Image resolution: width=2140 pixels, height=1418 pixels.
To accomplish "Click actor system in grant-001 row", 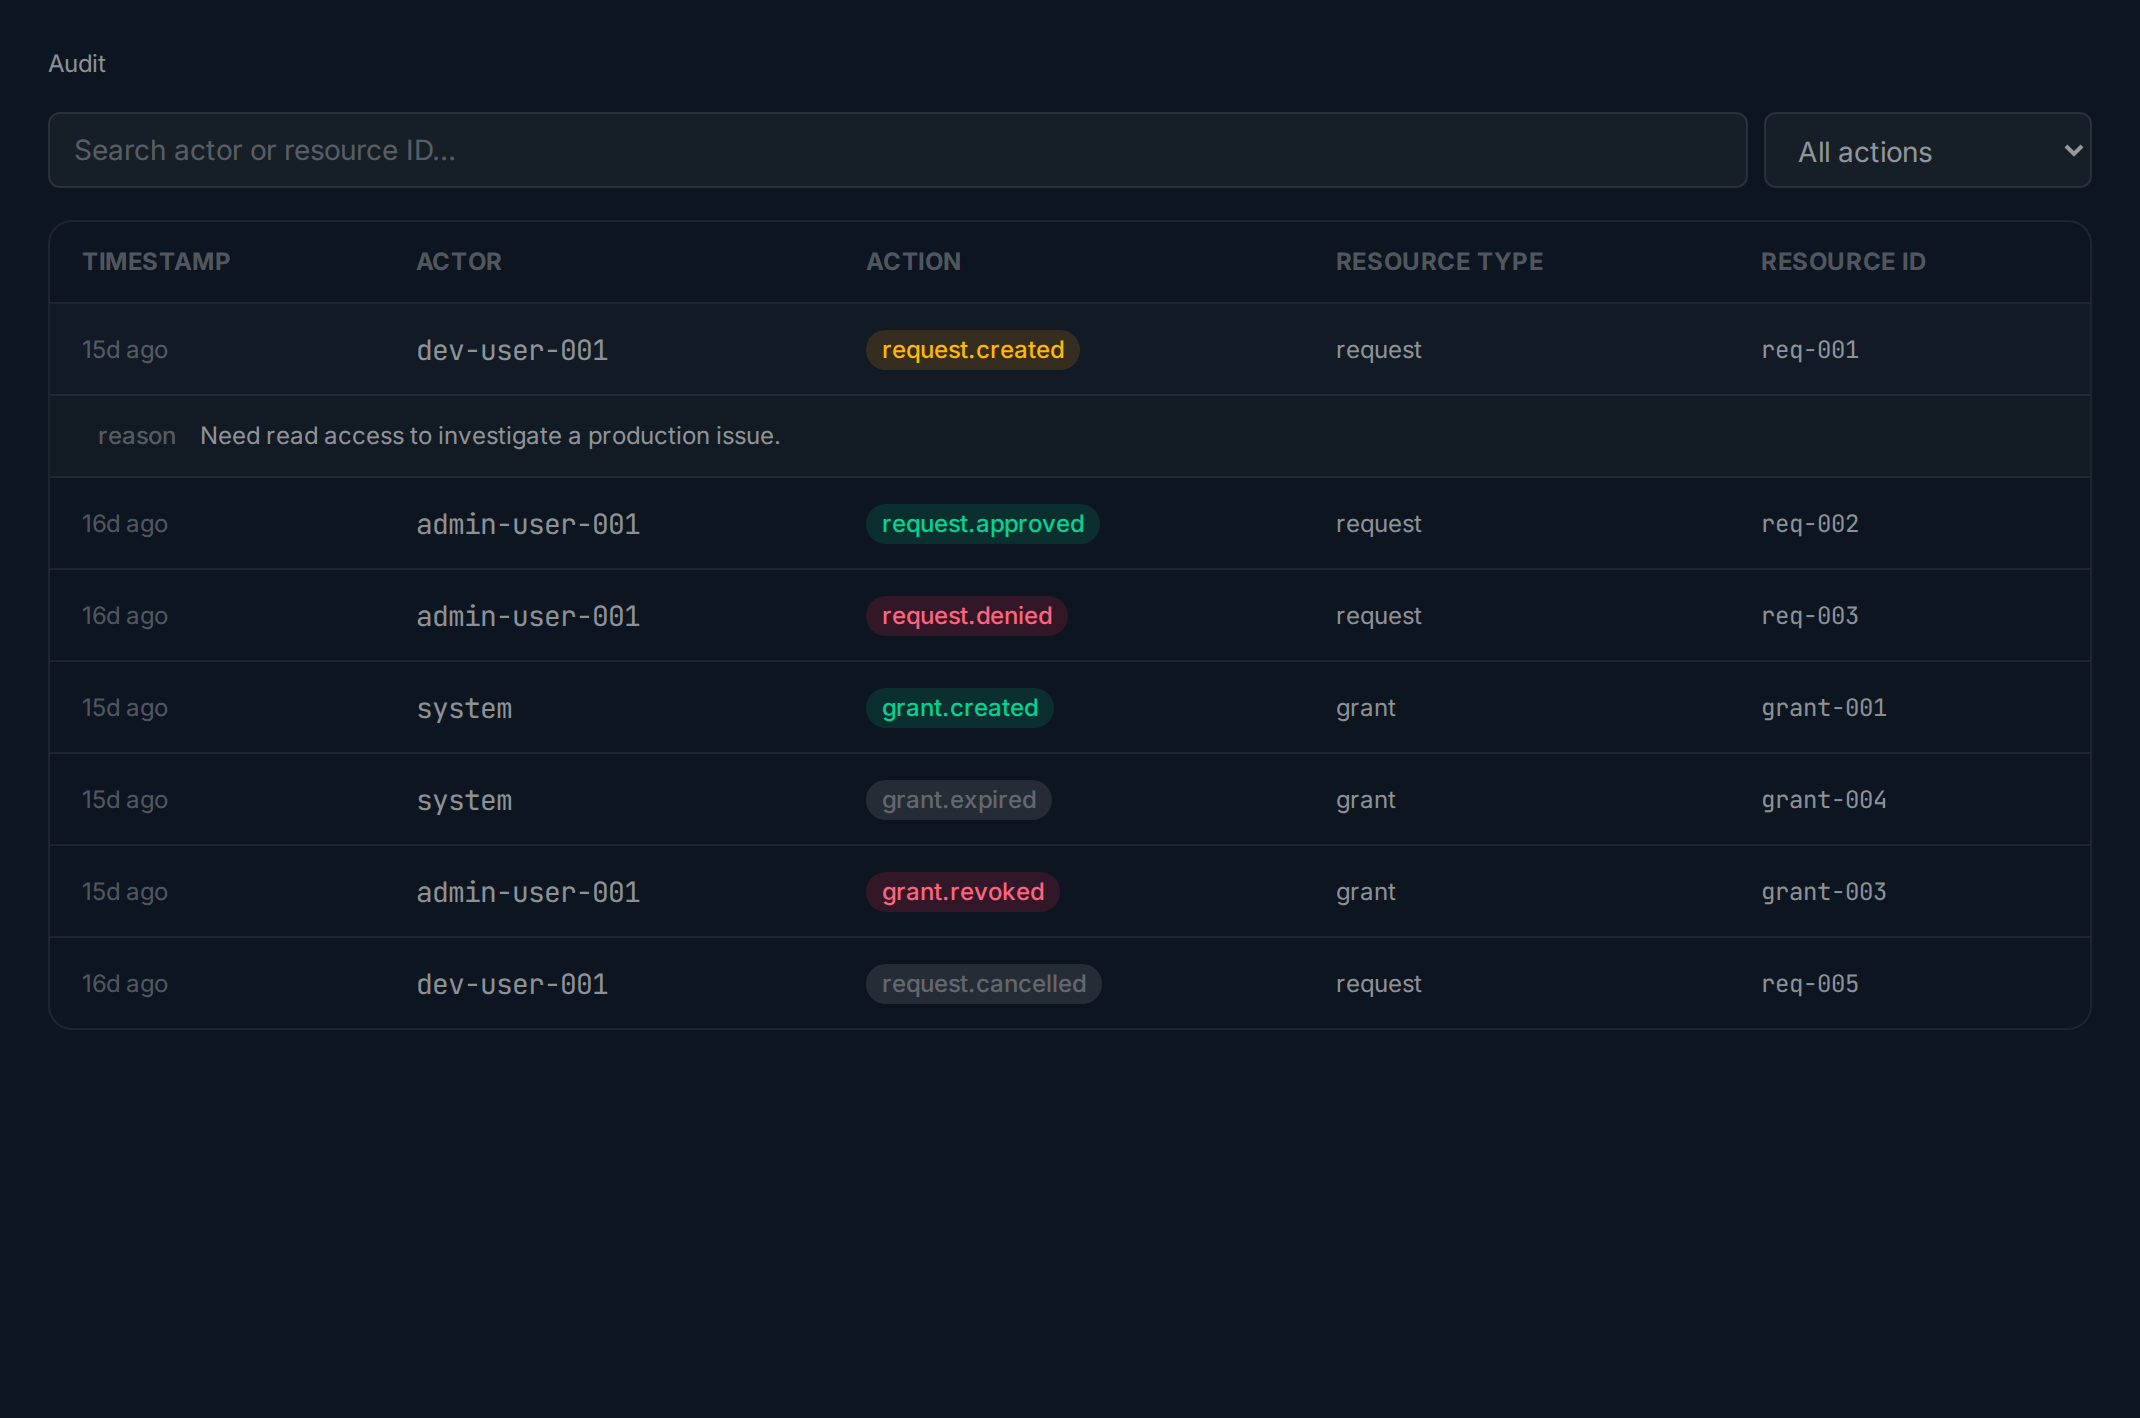I will 464,708.
